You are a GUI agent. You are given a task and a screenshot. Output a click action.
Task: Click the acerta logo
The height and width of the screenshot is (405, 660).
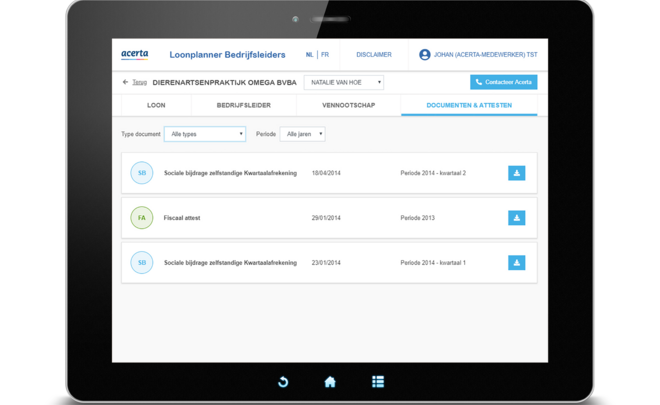point(135,55)
